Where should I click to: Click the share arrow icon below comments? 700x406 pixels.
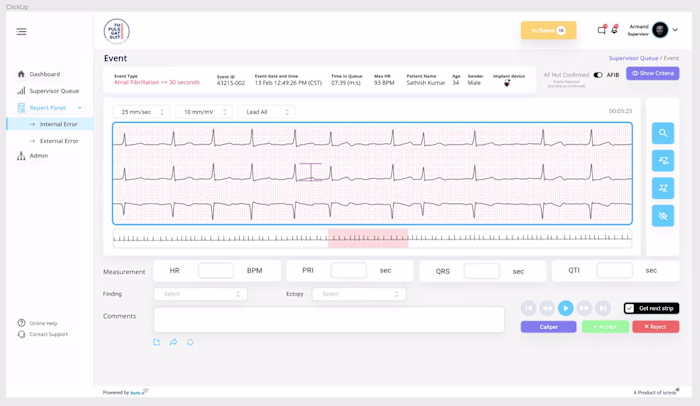click(174, 342)
